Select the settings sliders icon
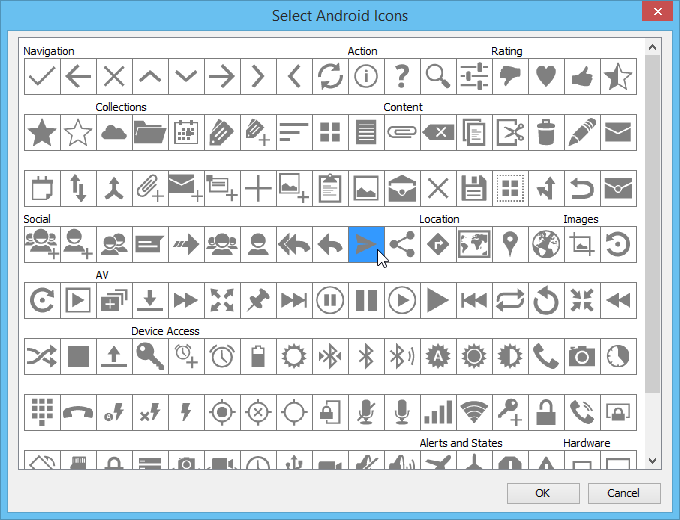 coord(474,76)
